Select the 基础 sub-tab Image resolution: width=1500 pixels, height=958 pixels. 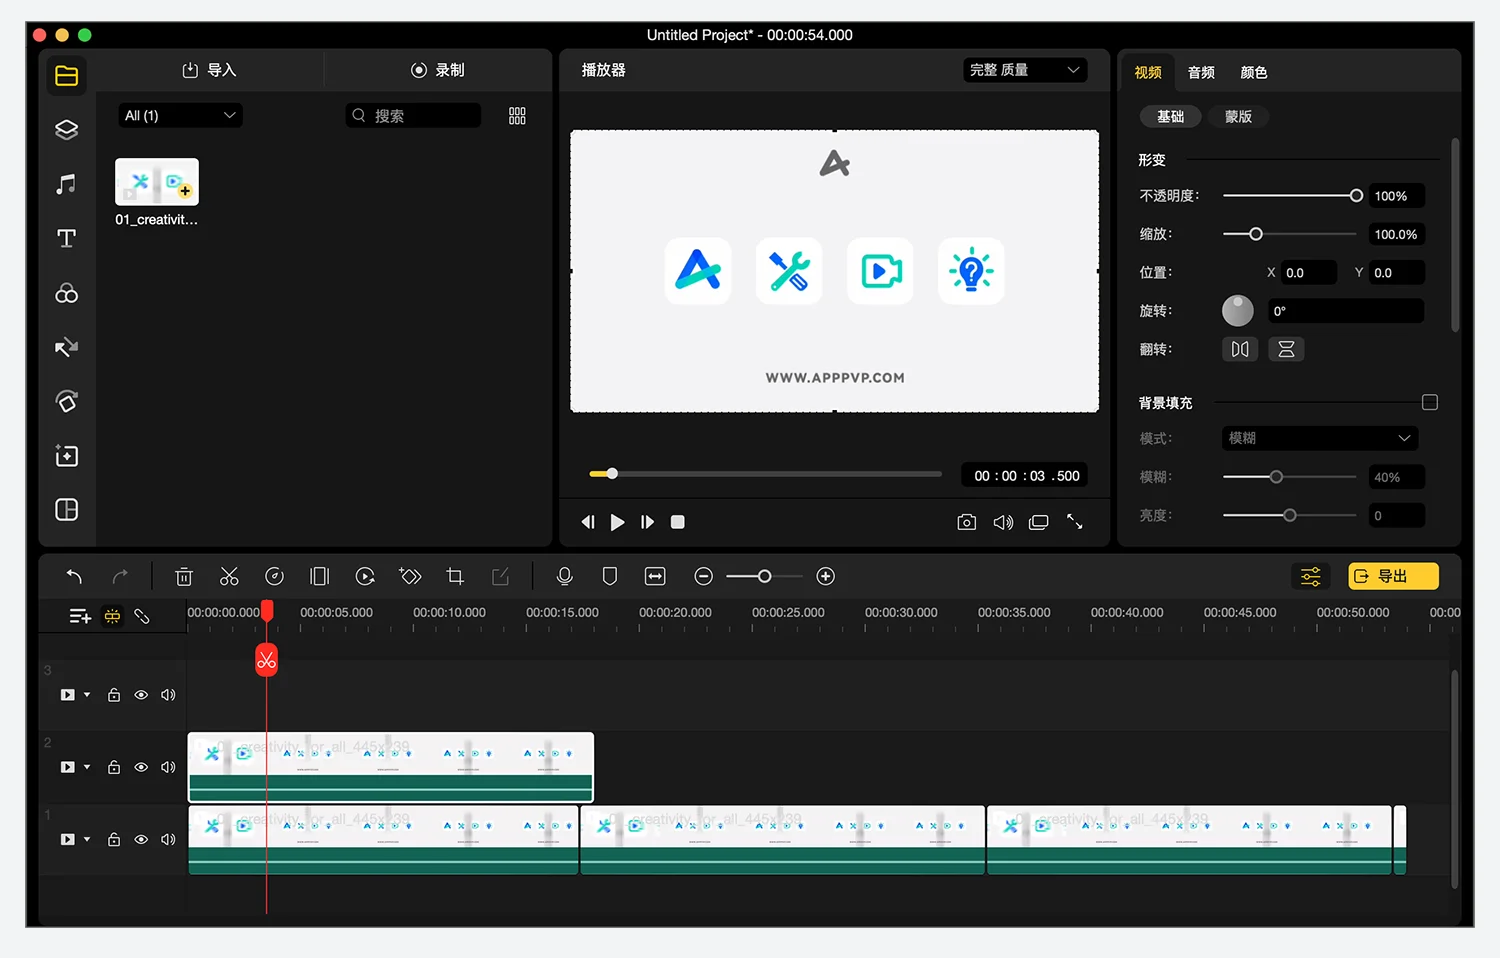1170,117
